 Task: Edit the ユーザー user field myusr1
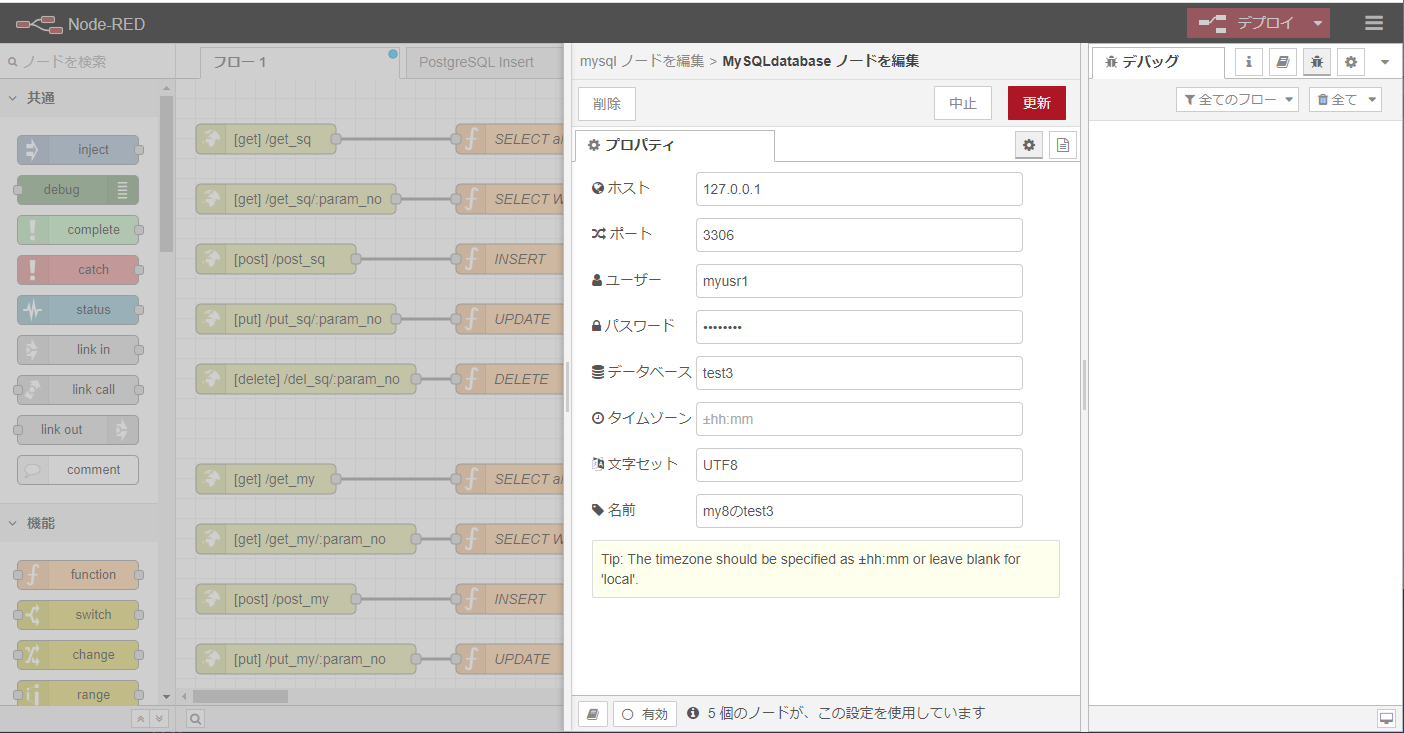click(x=859, y=281)
